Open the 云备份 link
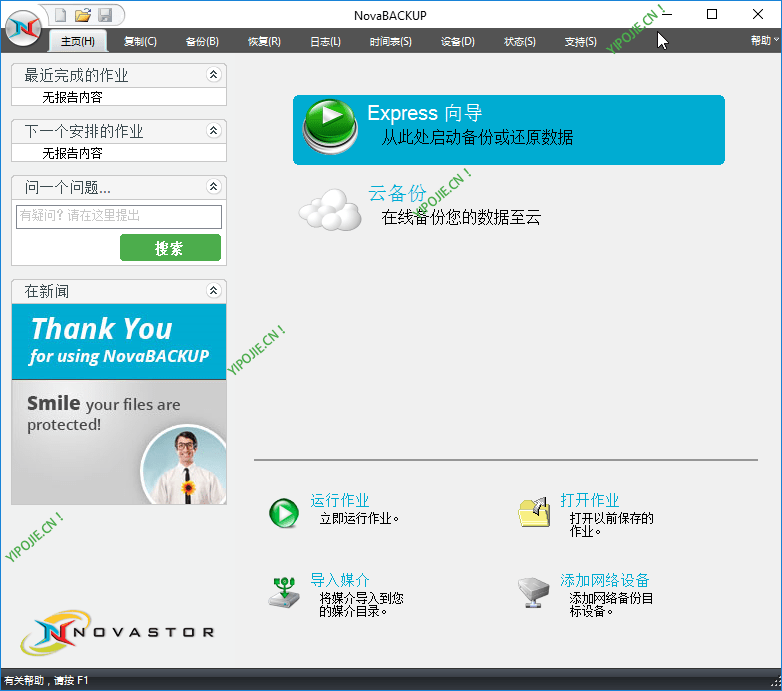The width and height of the screenshot is (782, 691). (x=397, y=193)
